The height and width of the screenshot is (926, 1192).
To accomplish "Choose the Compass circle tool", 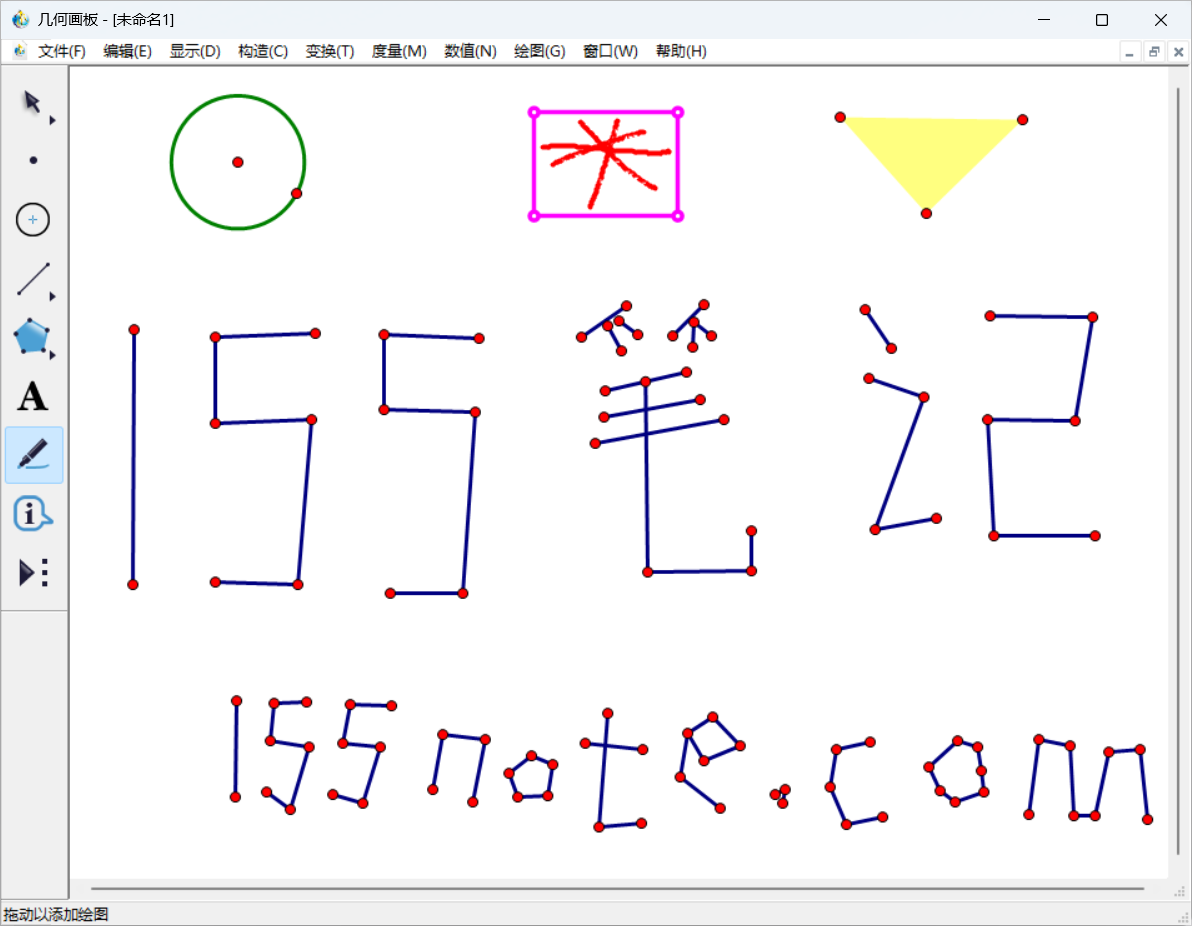I will [33, 219].
